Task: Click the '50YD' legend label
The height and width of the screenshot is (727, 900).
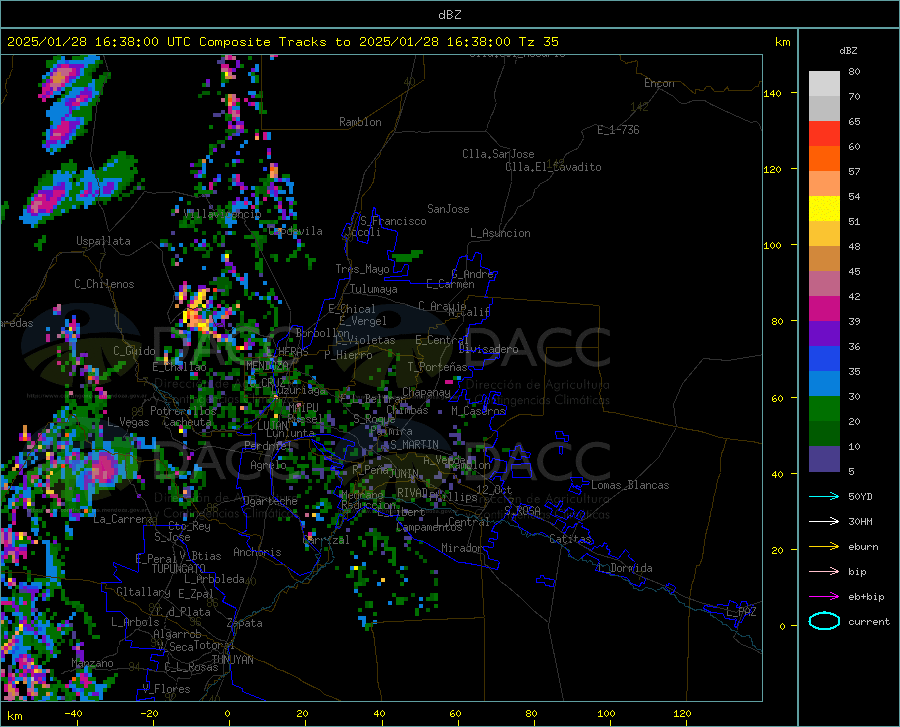Action: click(x=860, y=496)
